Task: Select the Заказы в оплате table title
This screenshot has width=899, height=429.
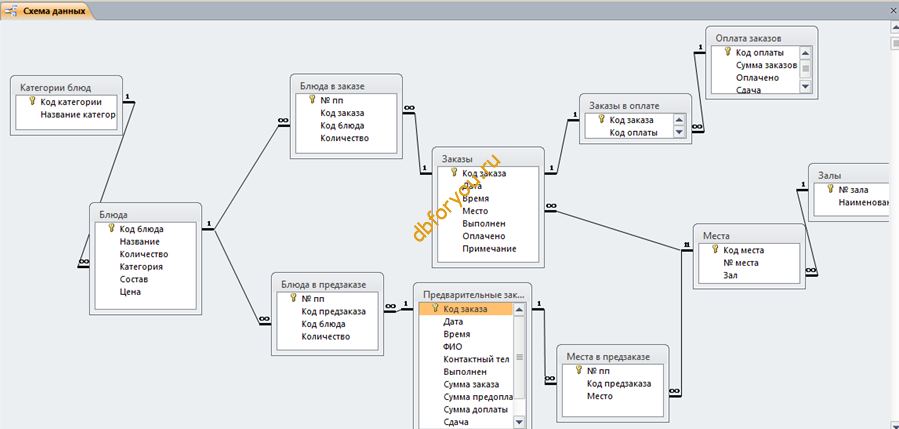Action: click(x=624, y=106)
